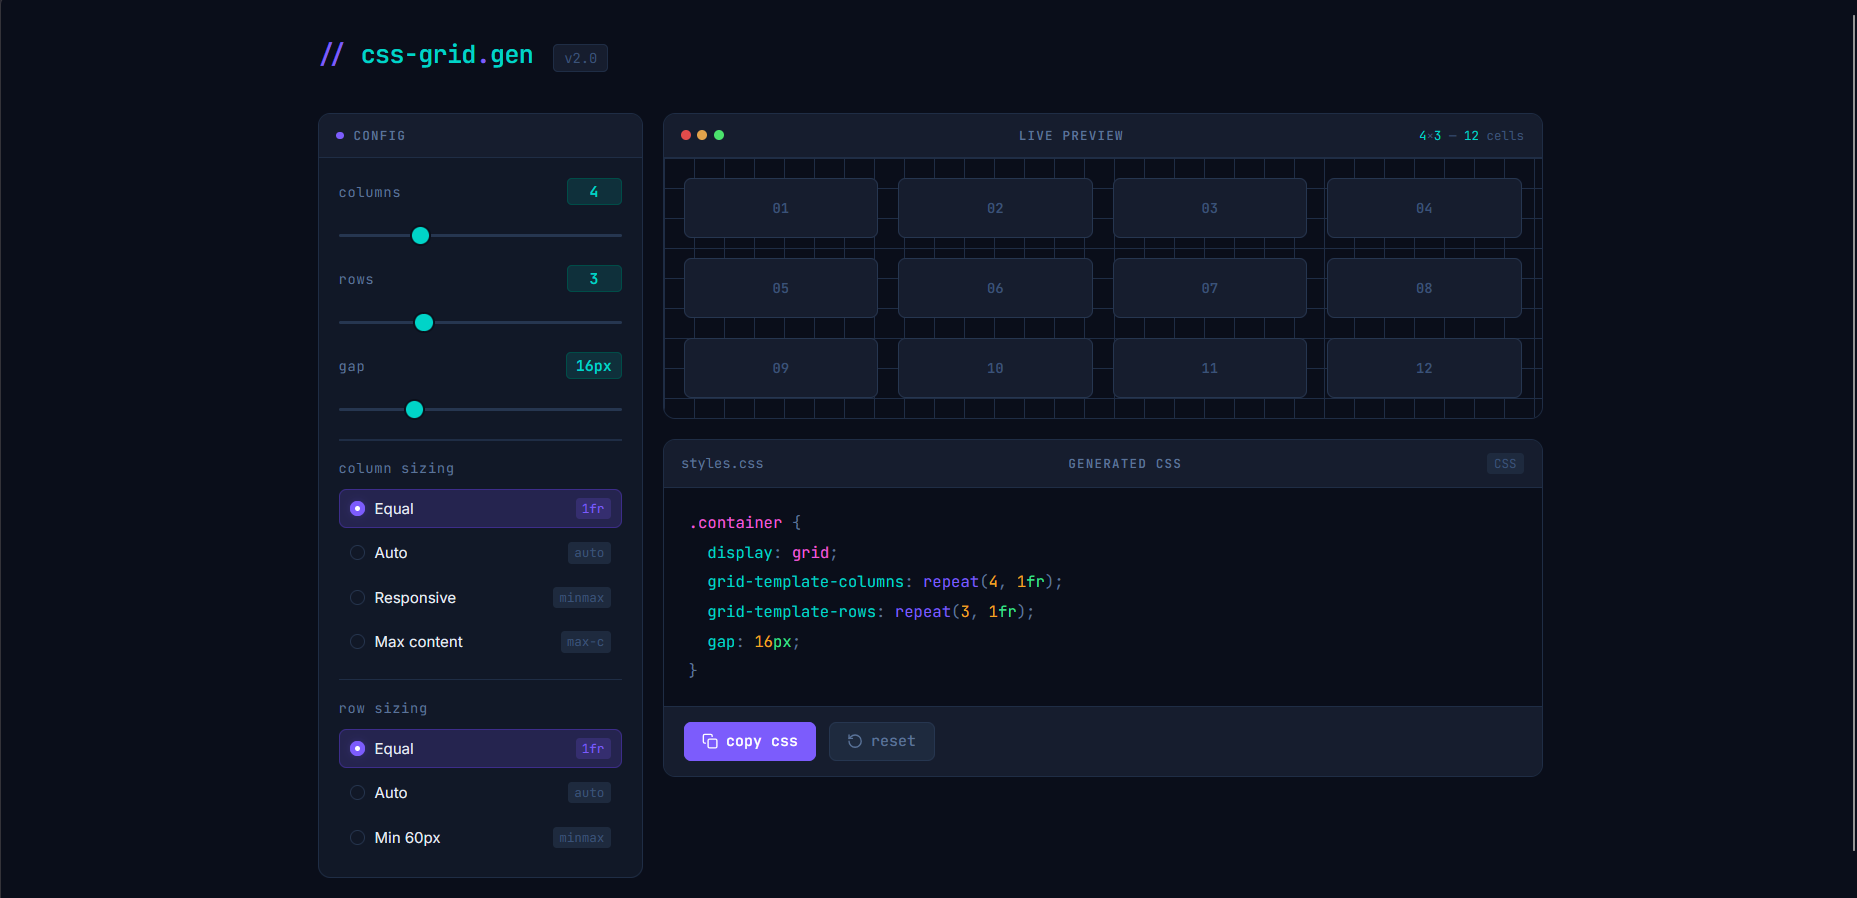This screenshot has height=898, width=1857.
Task: Click the .container selector line
Action: pos(745,523)
